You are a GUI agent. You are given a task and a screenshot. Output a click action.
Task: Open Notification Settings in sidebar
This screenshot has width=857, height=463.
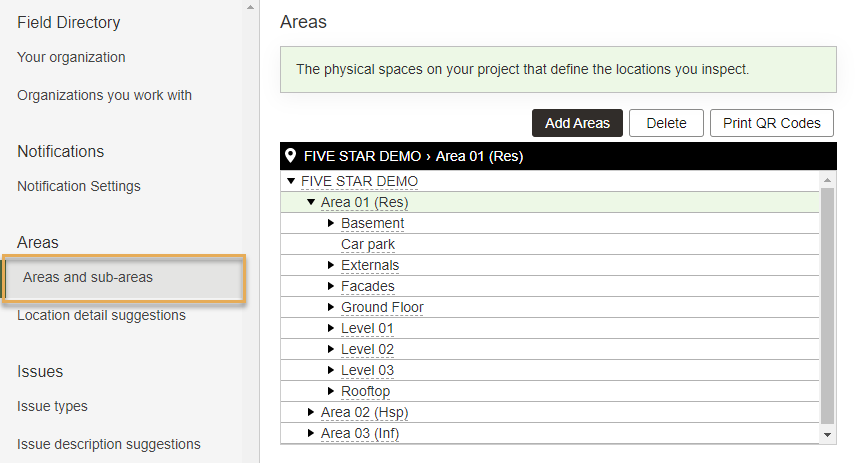tap(79, 186)
